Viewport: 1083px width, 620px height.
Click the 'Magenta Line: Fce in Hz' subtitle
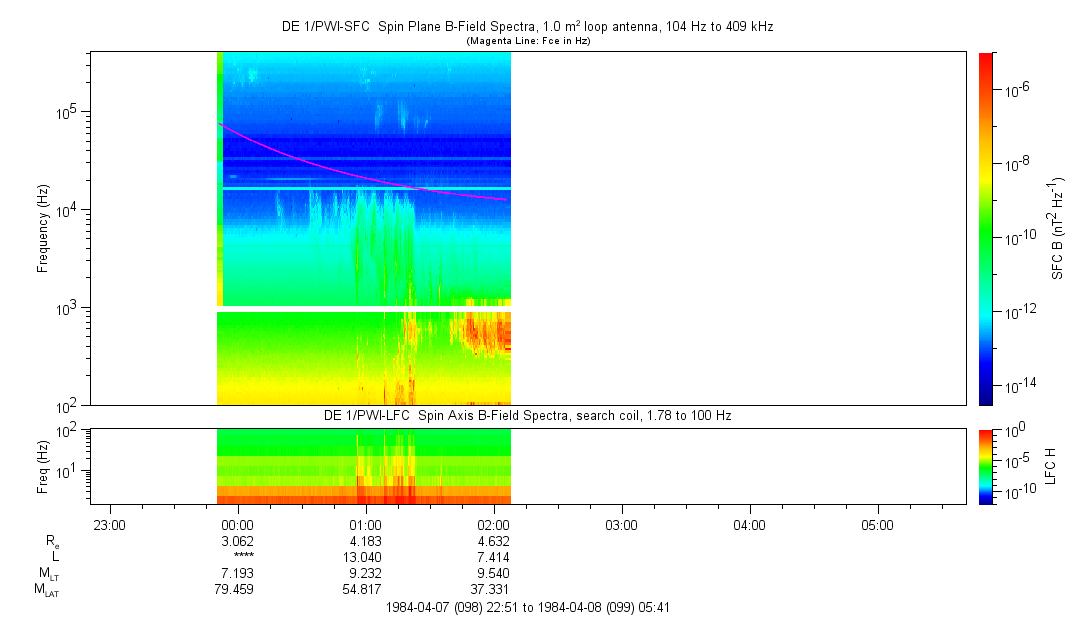[526, 40]
